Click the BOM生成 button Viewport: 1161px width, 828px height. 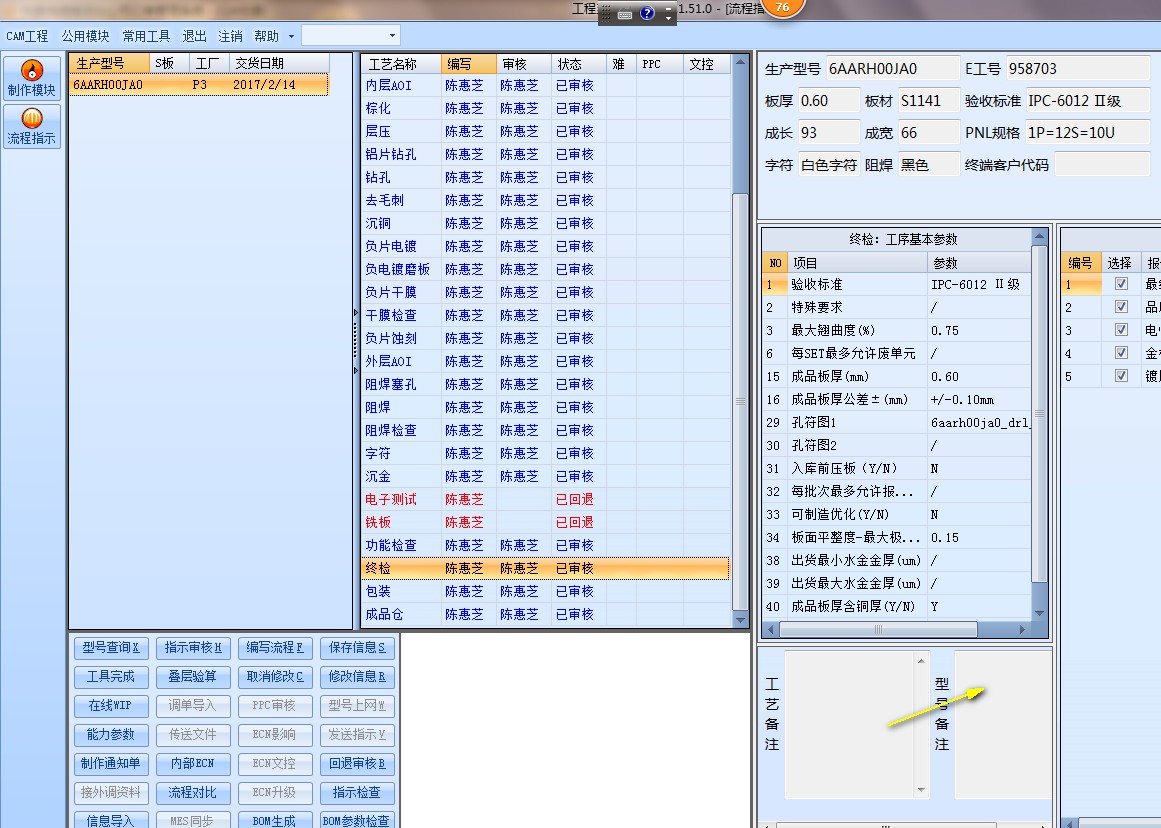(275, 820)
